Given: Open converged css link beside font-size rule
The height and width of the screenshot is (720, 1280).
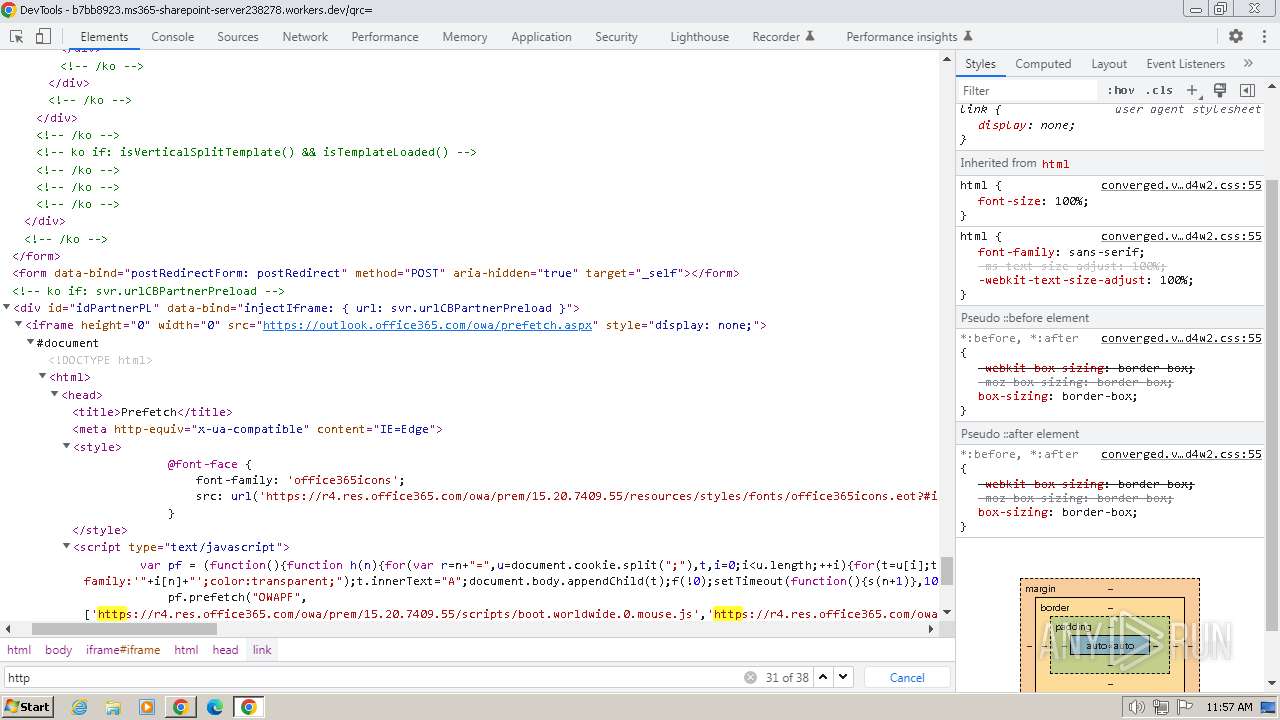Looking at the screenshot, I should tap(1181, 185).
